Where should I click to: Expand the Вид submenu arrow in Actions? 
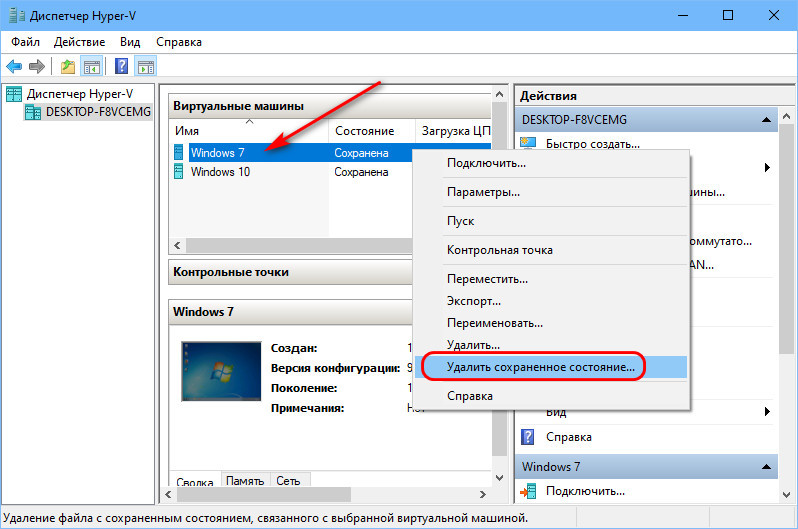[x=767, y=411]
